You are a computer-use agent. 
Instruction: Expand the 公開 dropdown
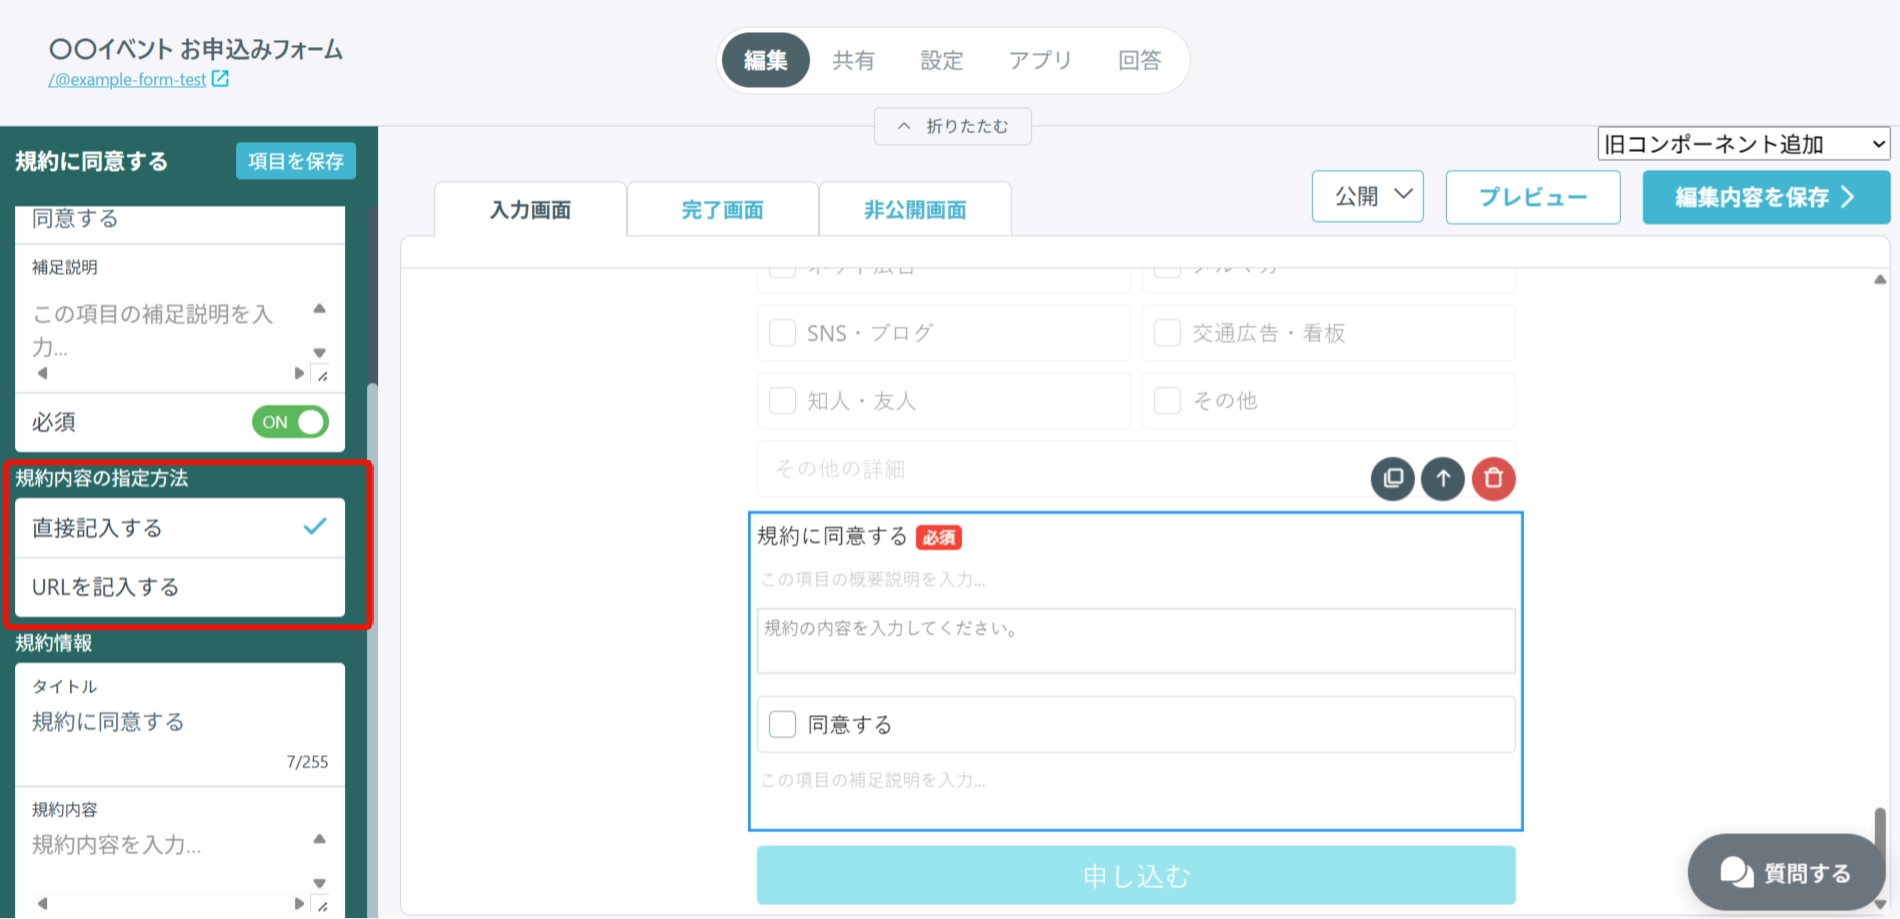click(x=1367, y=196)
